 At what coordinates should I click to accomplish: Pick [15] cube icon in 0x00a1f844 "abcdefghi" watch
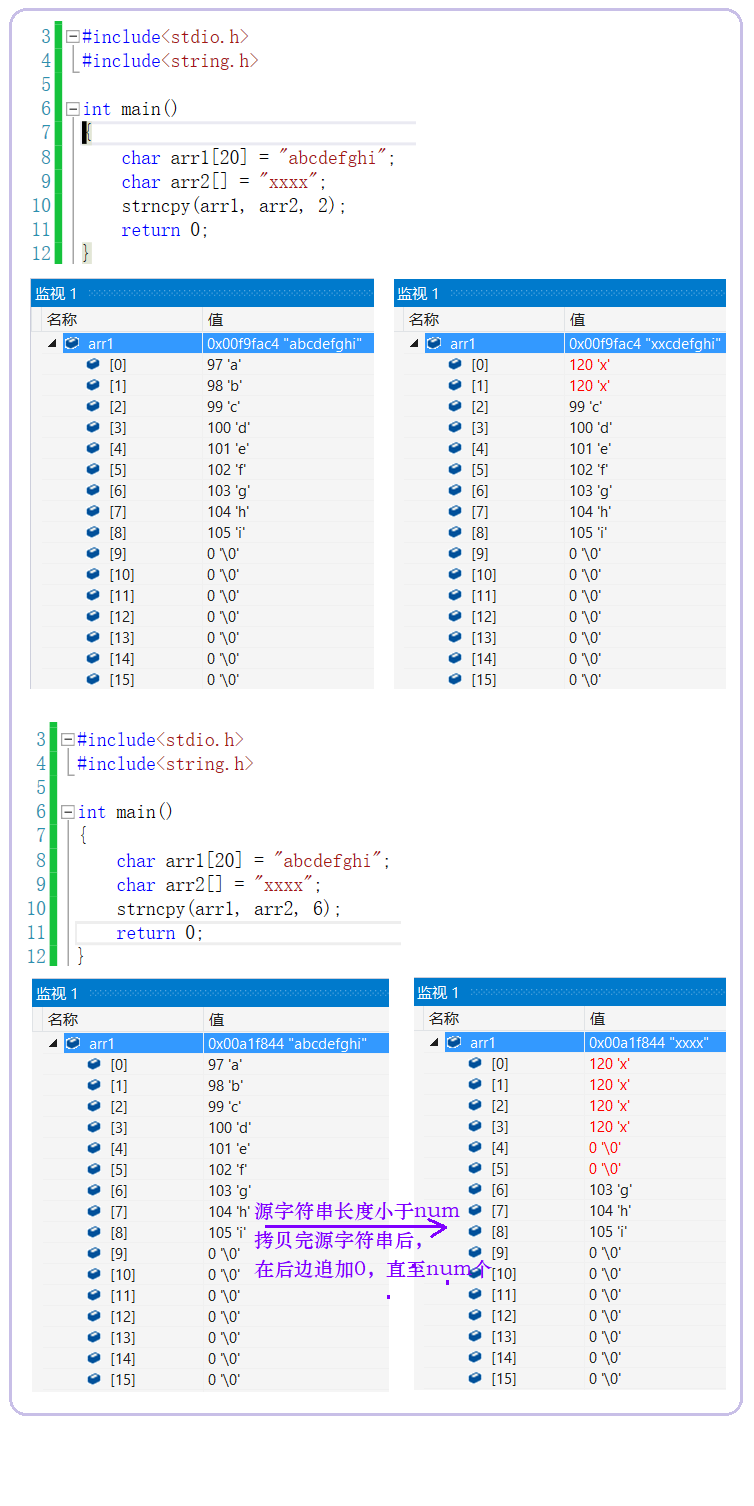pyautogui.click(x=94, y=1379)
